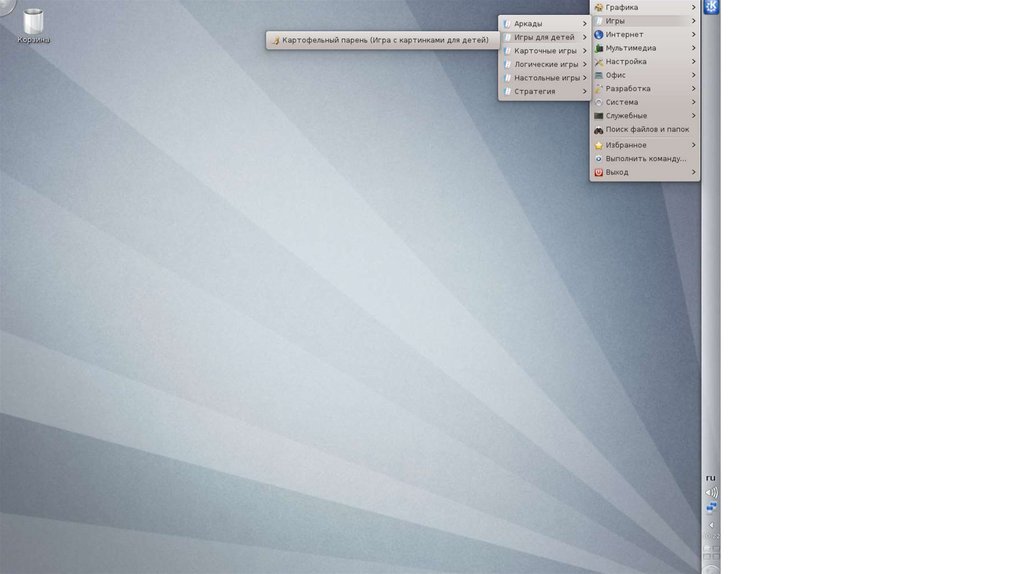
Task: Click the binoculars icon for file search
Action: point(598,130)
